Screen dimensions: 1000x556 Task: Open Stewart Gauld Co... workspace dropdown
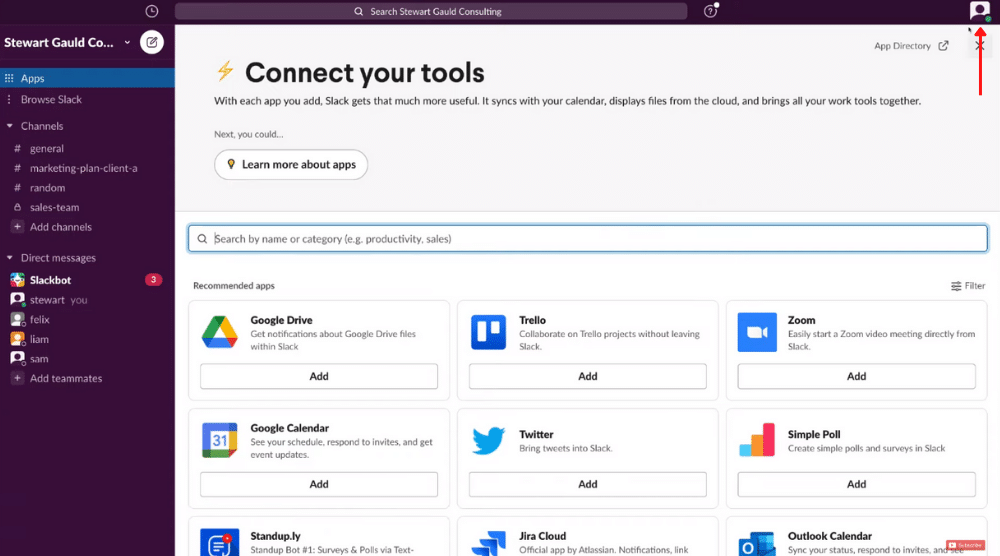click(67, 42)
